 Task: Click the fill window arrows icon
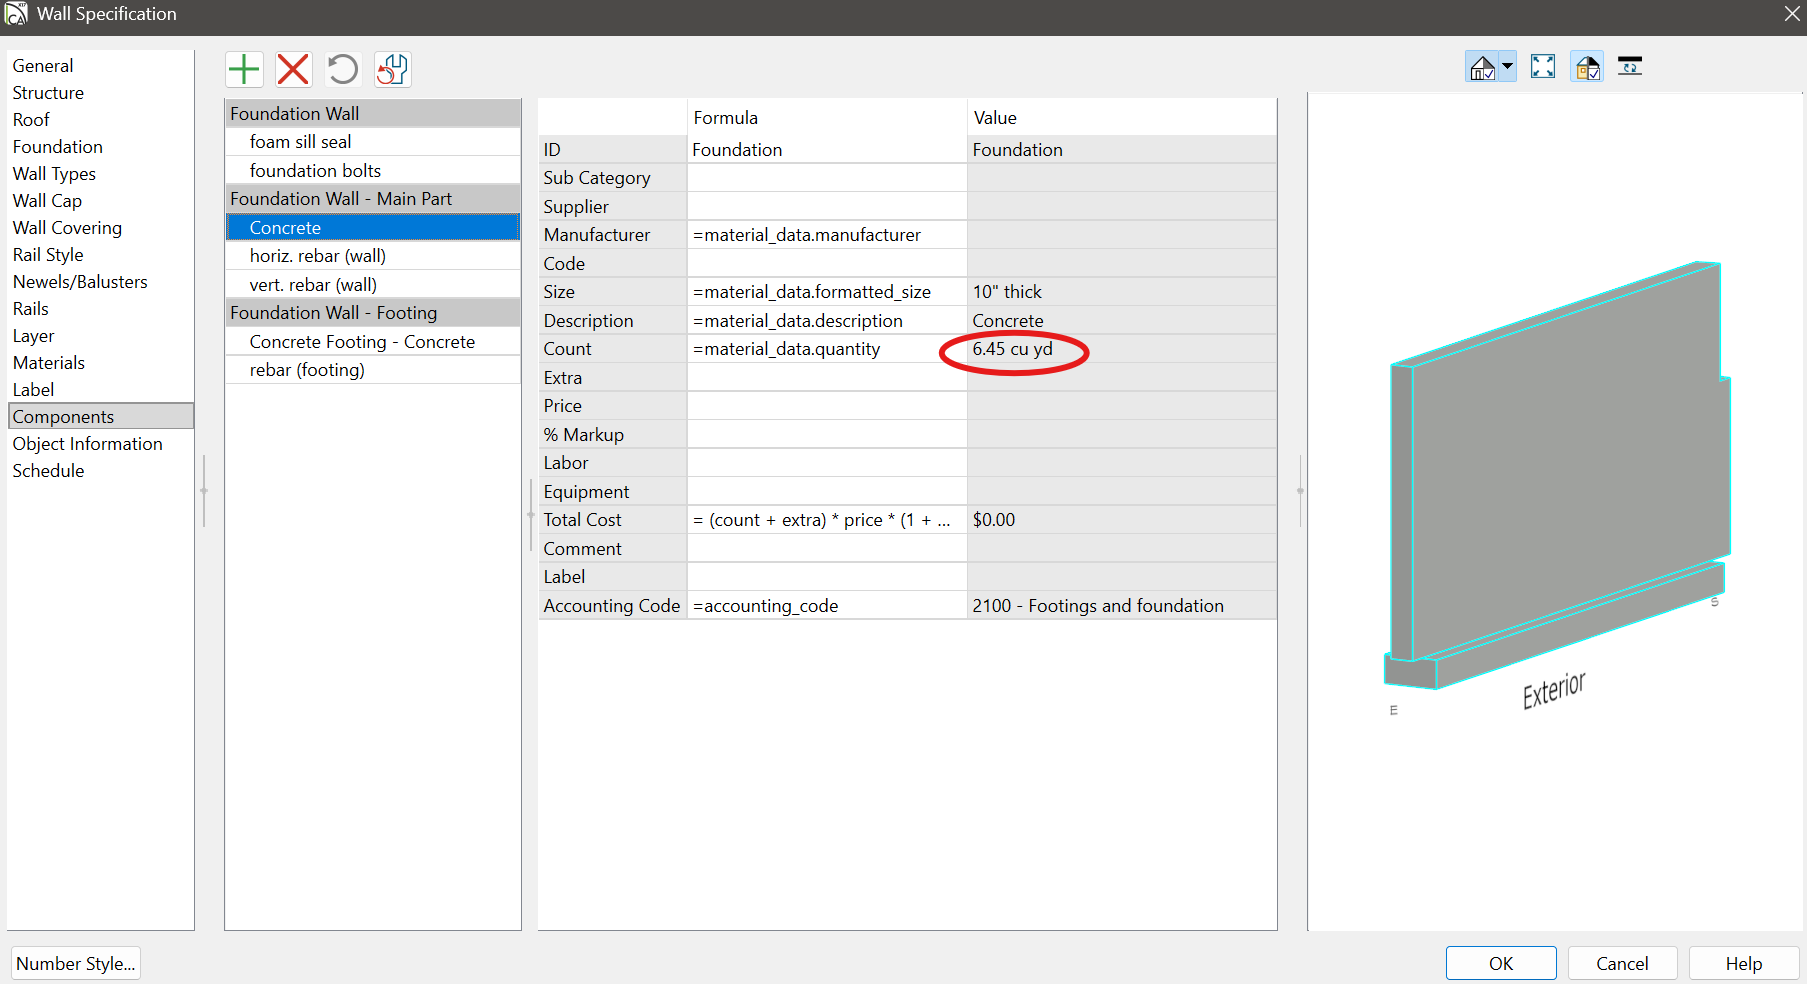coord(1543,67)
